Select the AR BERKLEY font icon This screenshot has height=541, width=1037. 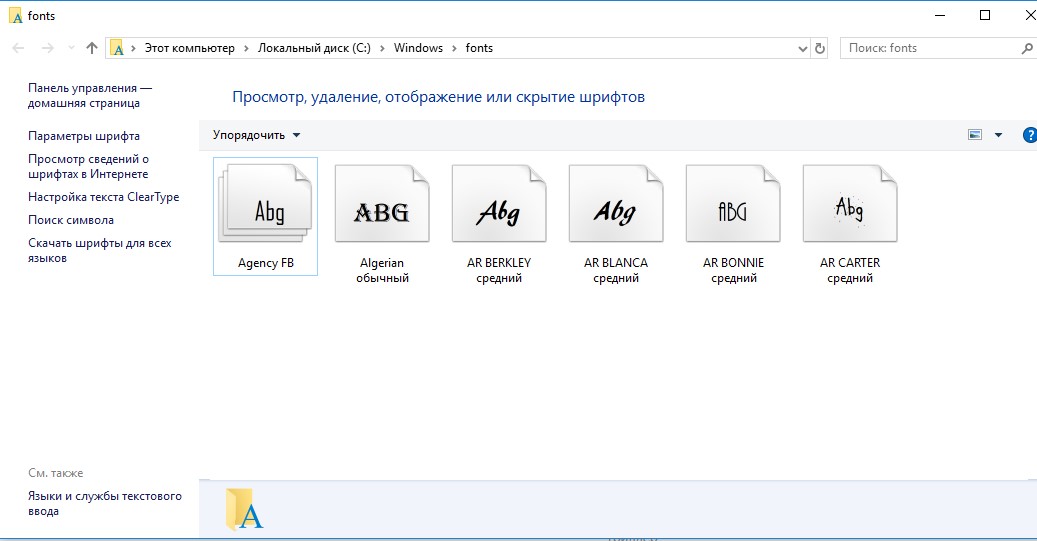(x=499, y=205)
